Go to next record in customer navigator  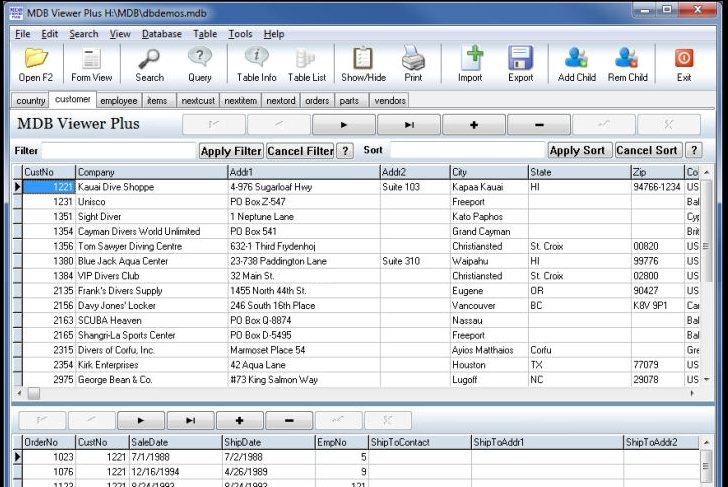344,124
